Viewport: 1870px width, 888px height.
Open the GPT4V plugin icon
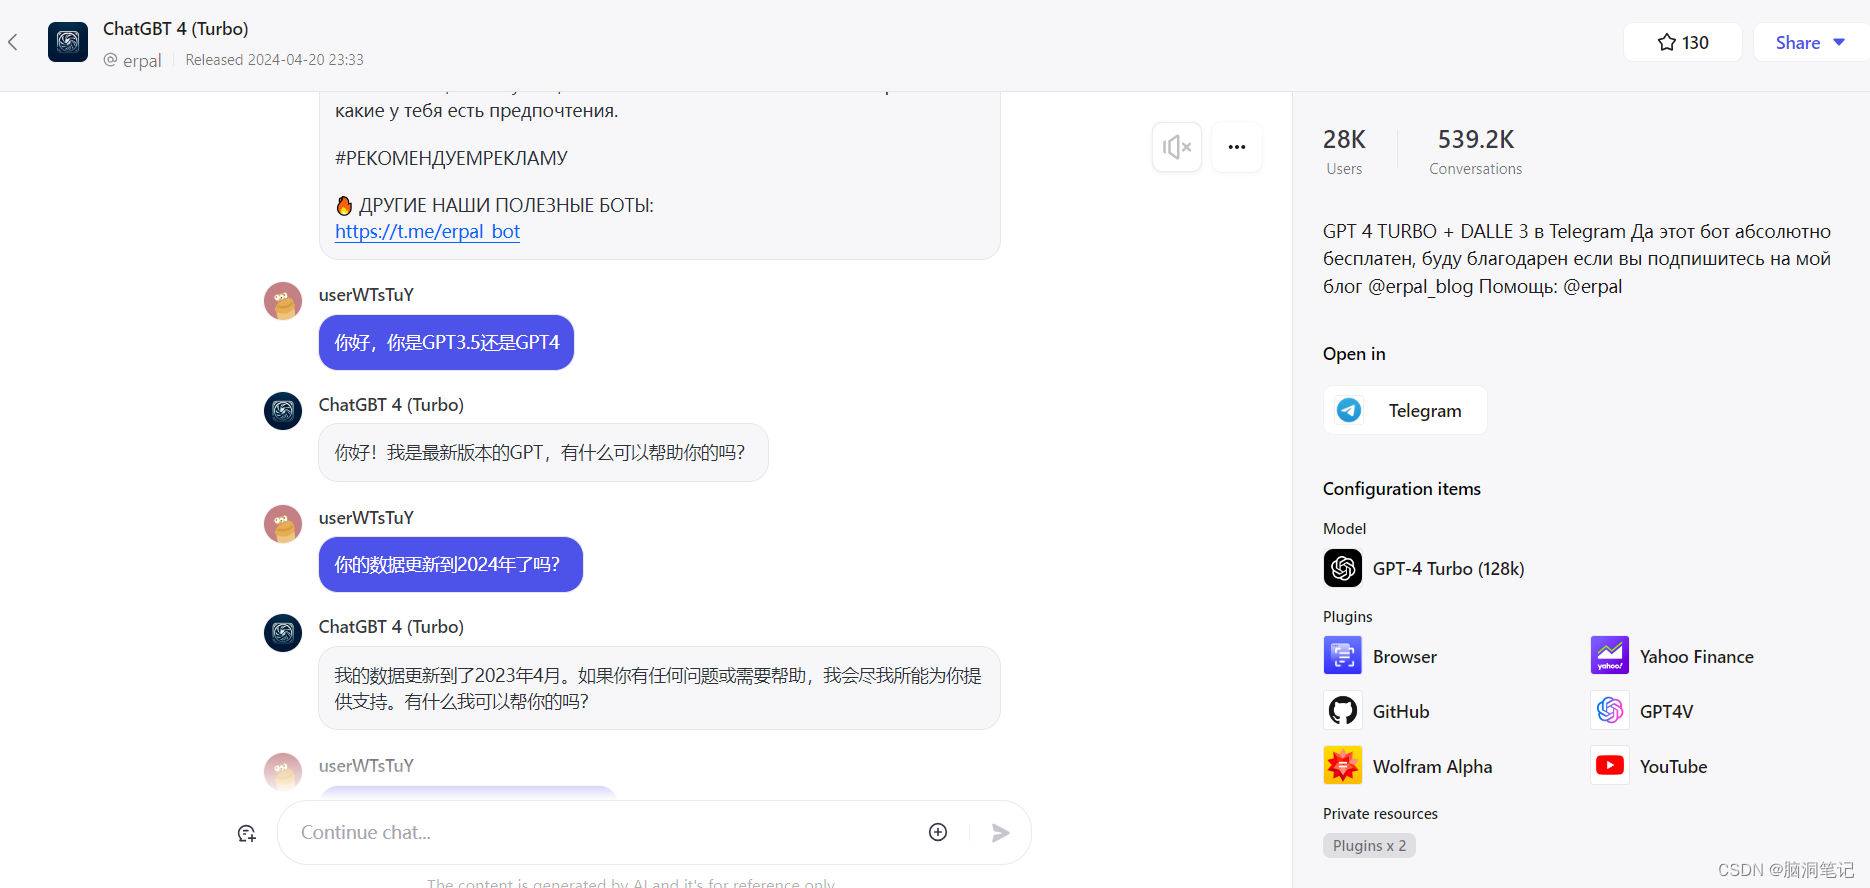pyautogui.click(x=1610, y=711)
